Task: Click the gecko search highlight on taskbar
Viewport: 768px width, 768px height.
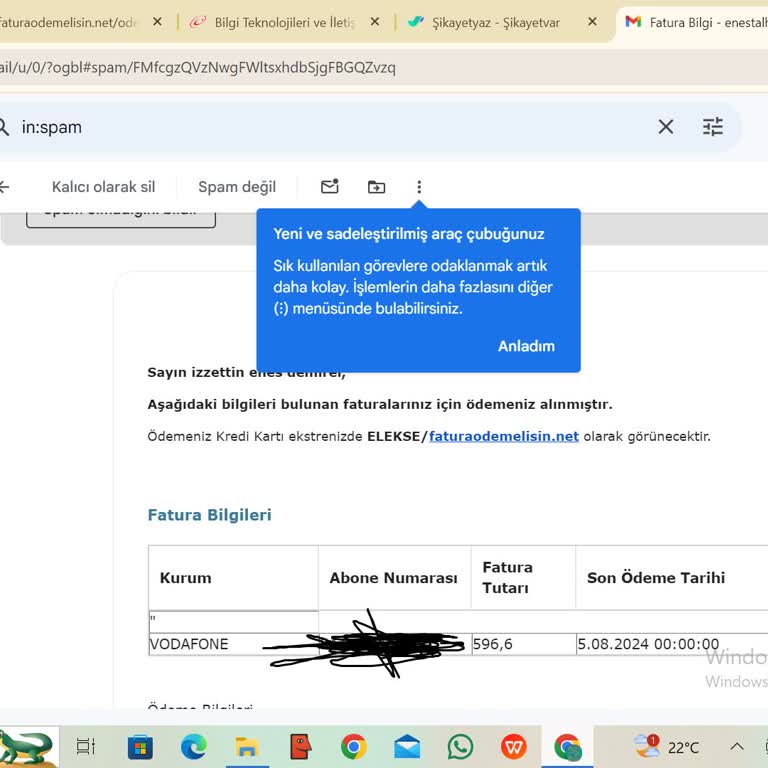Action: pyautogui.click(x=28, y=747)
